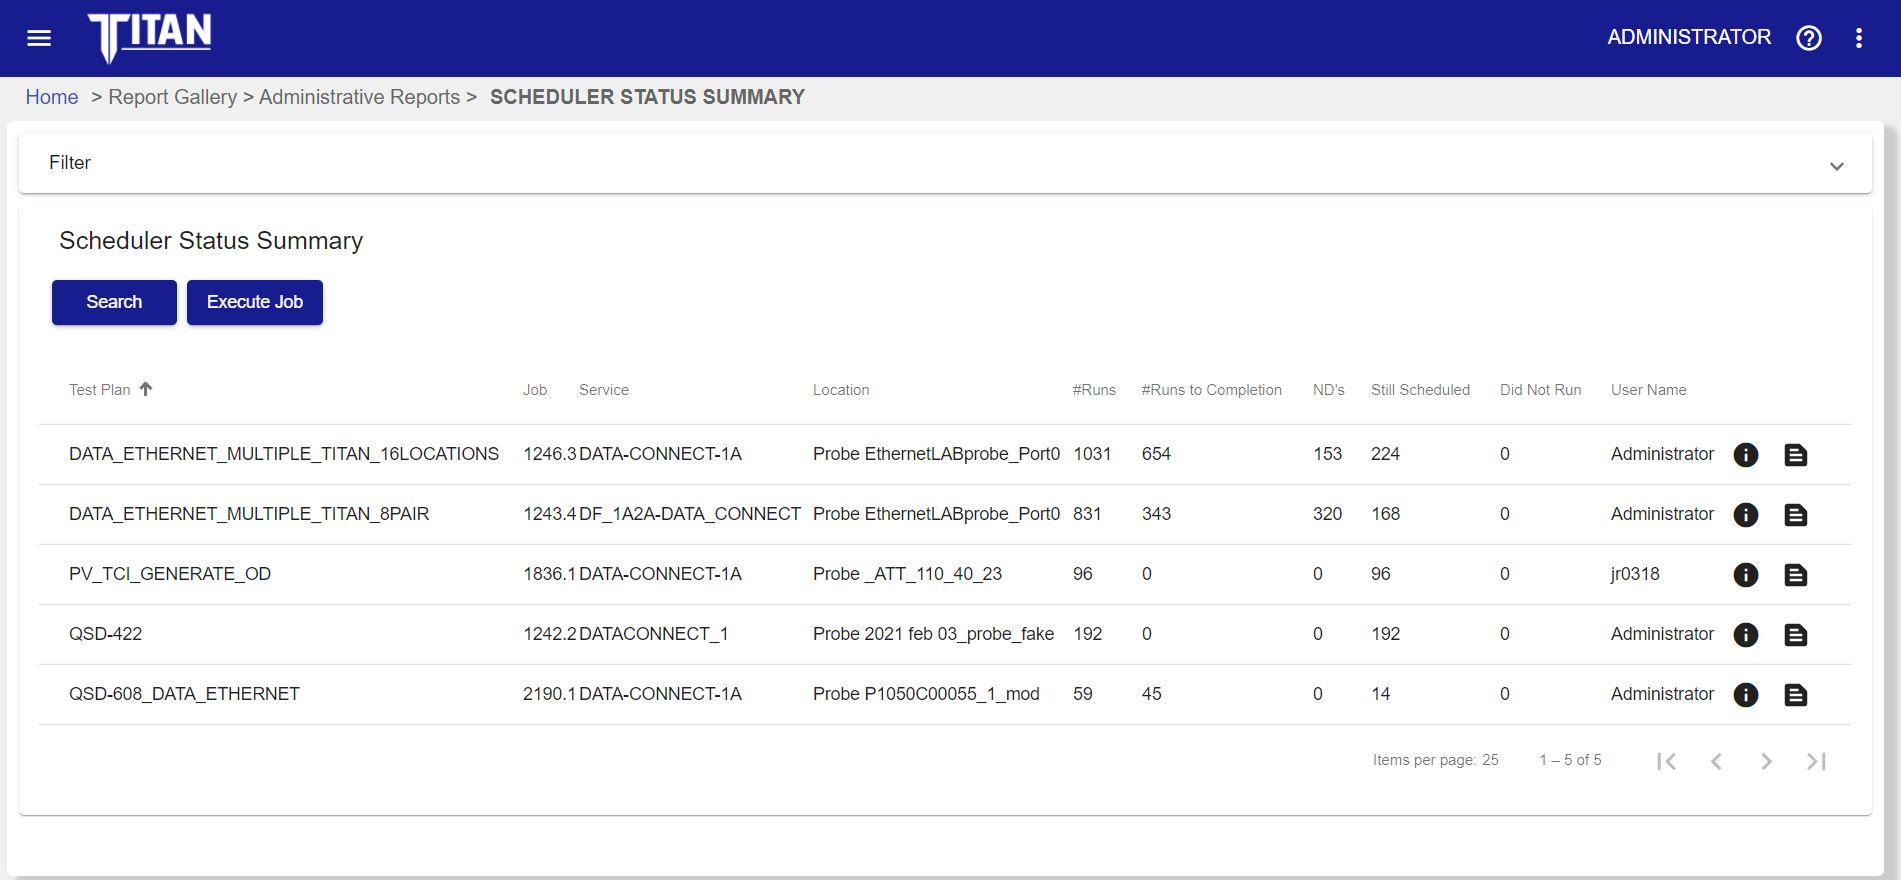Sort by Did Not Run column header
The image size is (1901, 880).
[x=1540, y=390]
